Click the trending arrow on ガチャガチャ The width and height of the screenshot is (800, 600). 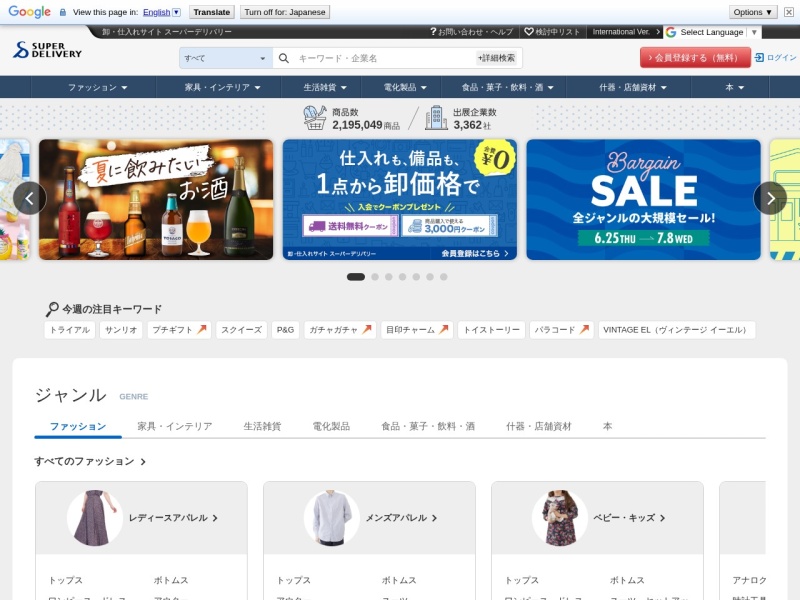(x=367, y=330)
